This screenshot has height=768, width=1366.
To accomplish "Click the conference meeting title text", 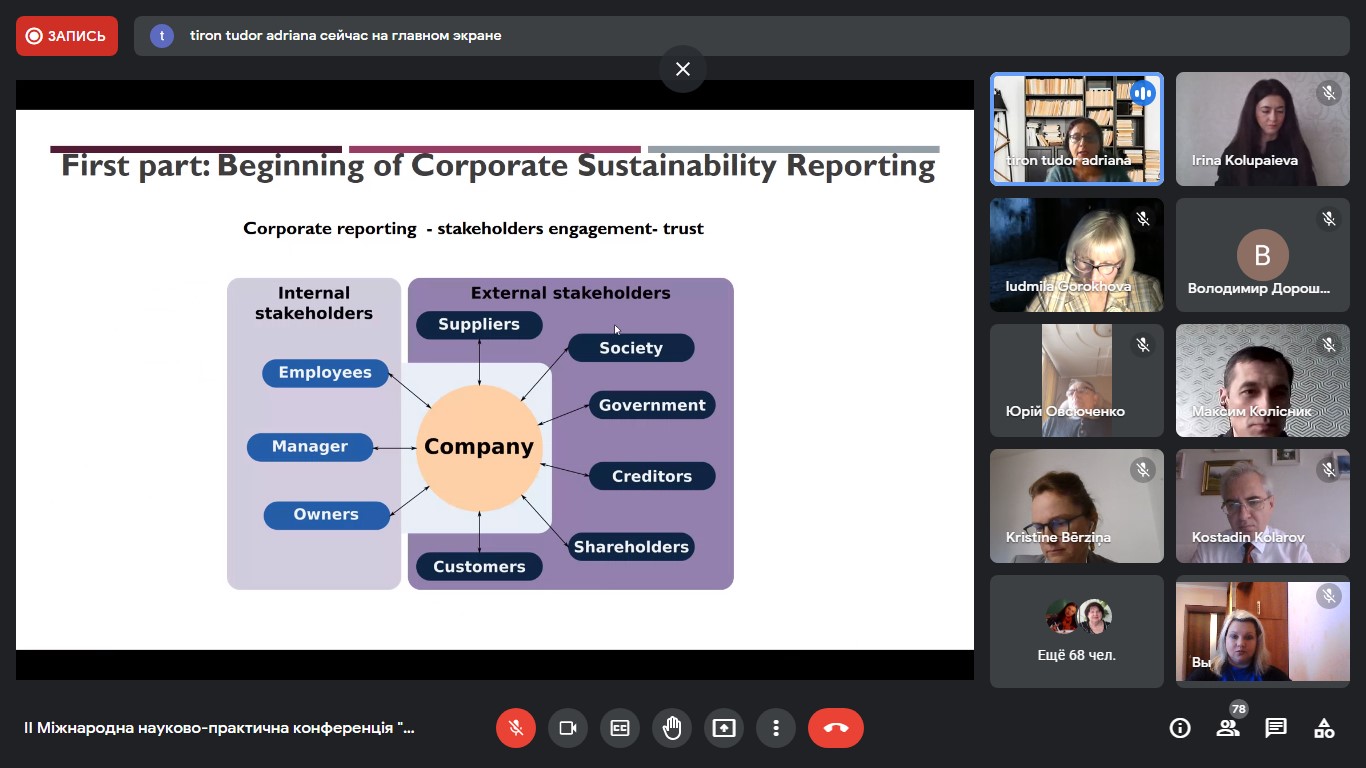I will point(219,728).
